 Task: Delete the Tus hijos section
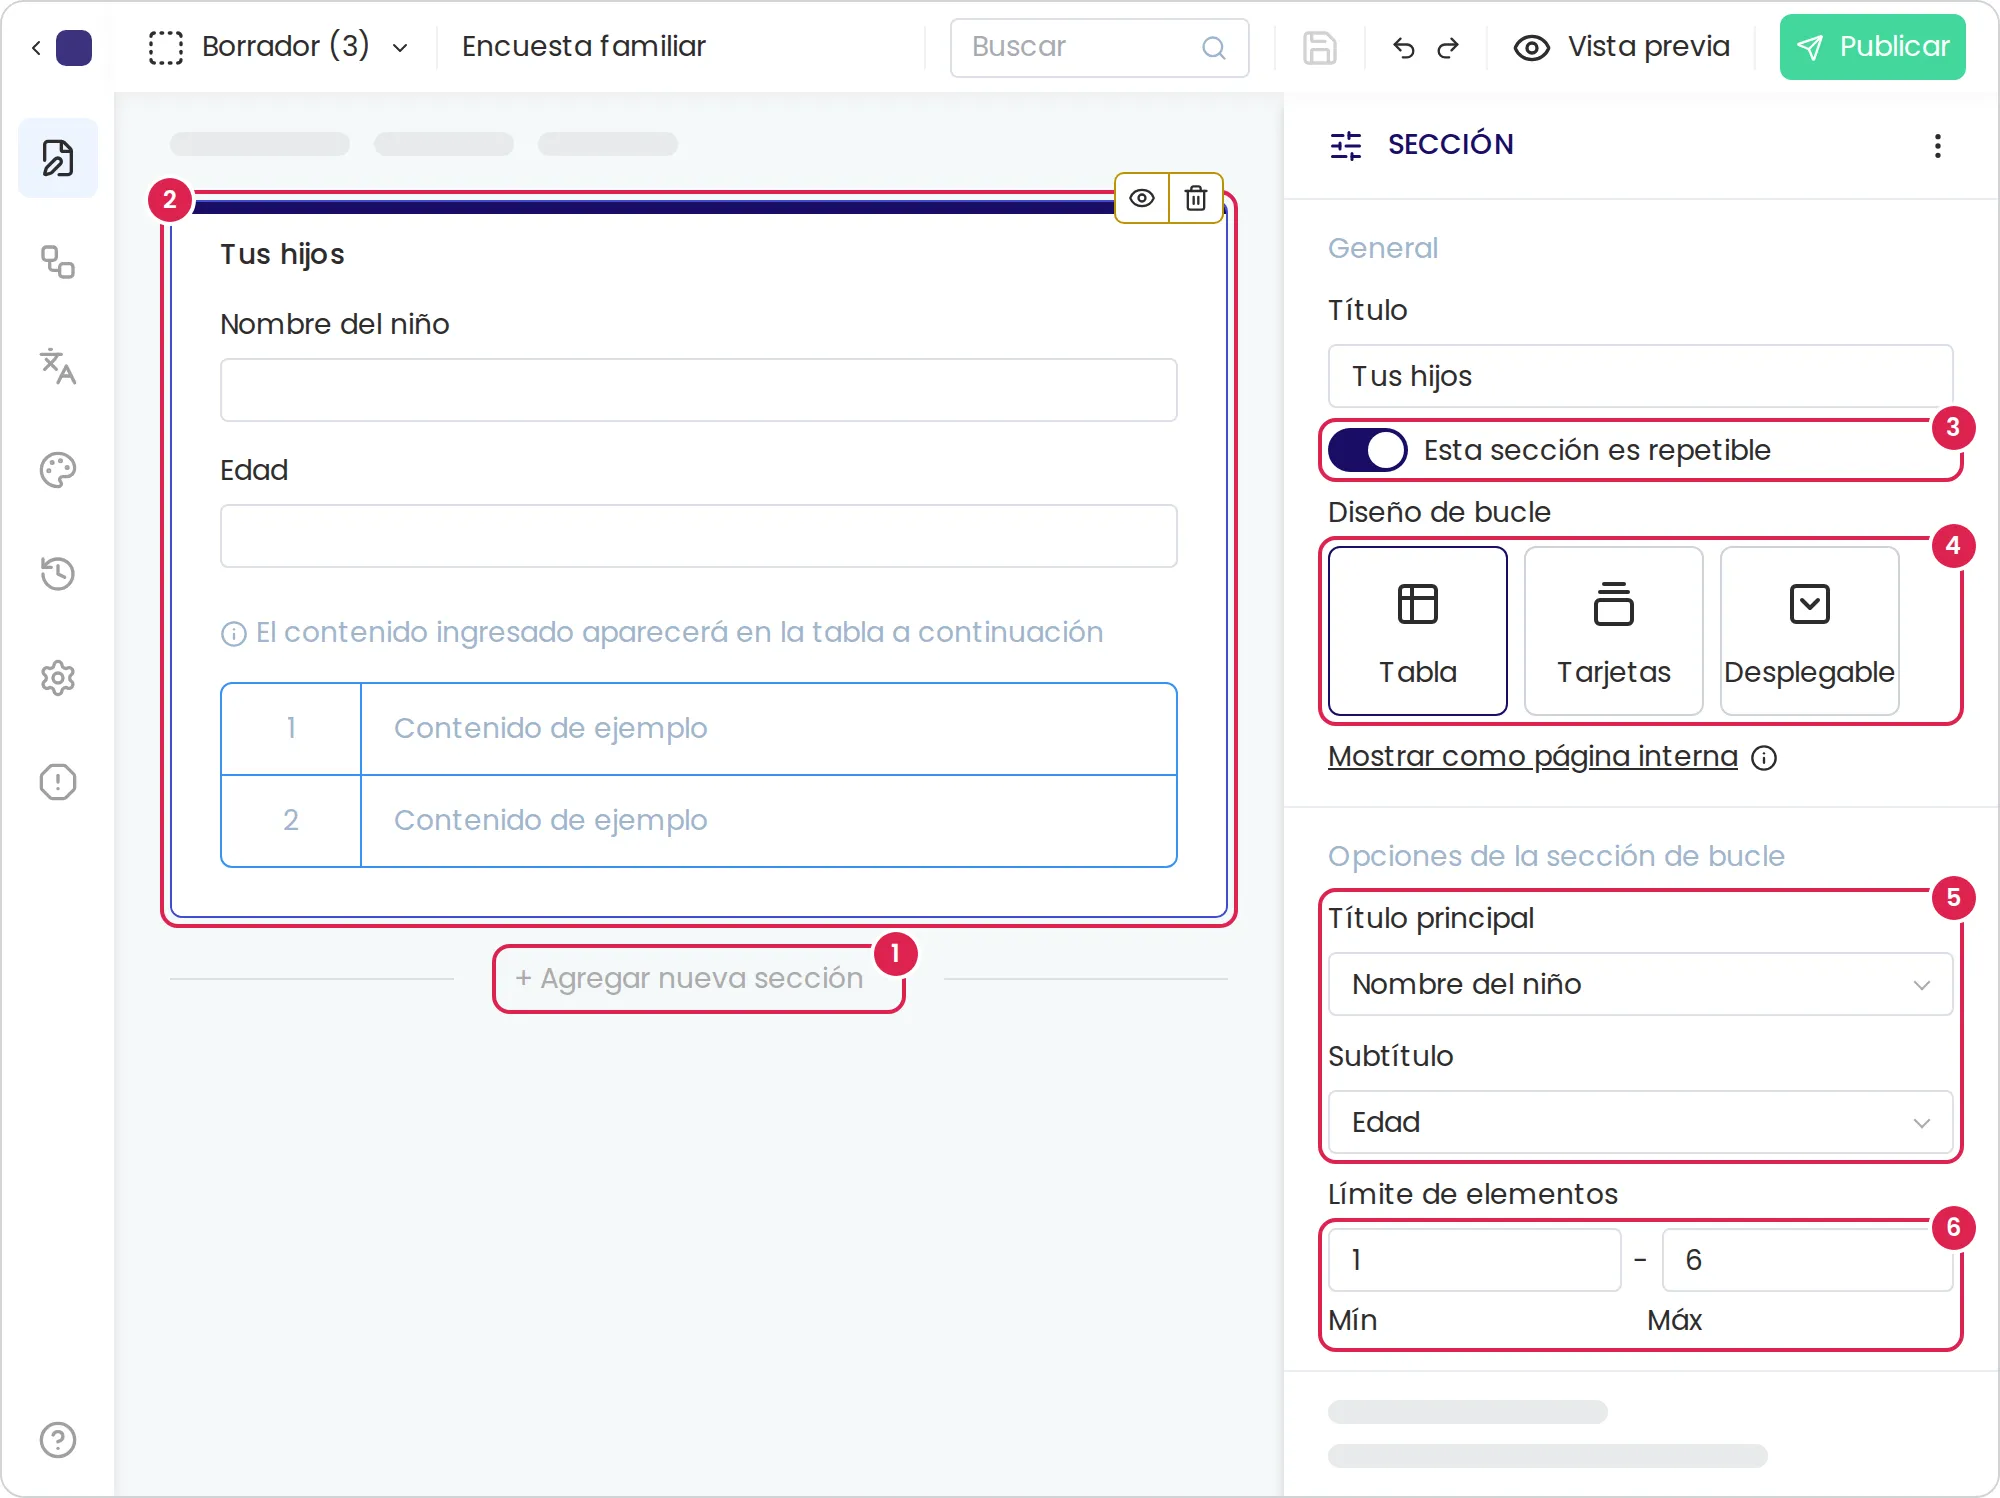coord(1196,198)
